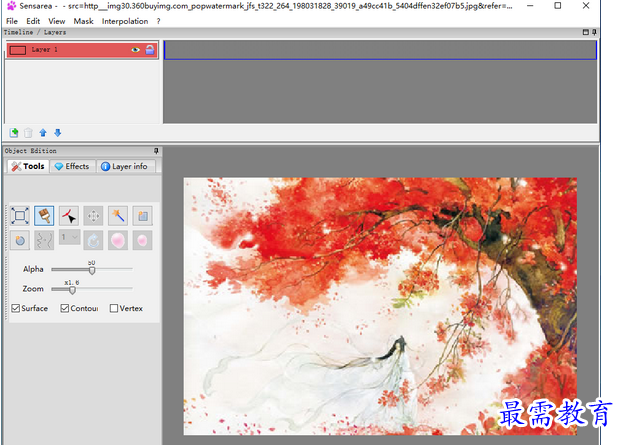Screen dimensions: 621x445
Task: Click the Alpha slider label
Action: 33,269
